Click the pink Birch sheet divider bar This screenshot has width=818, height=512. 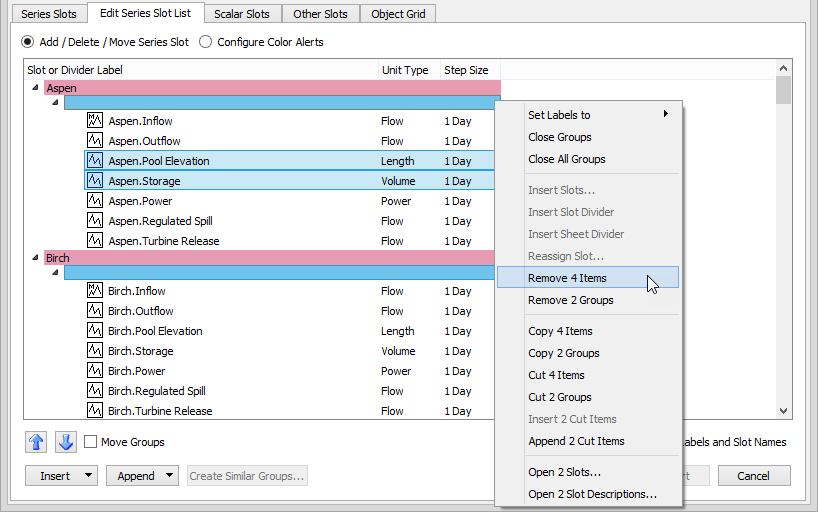(270, 258)
